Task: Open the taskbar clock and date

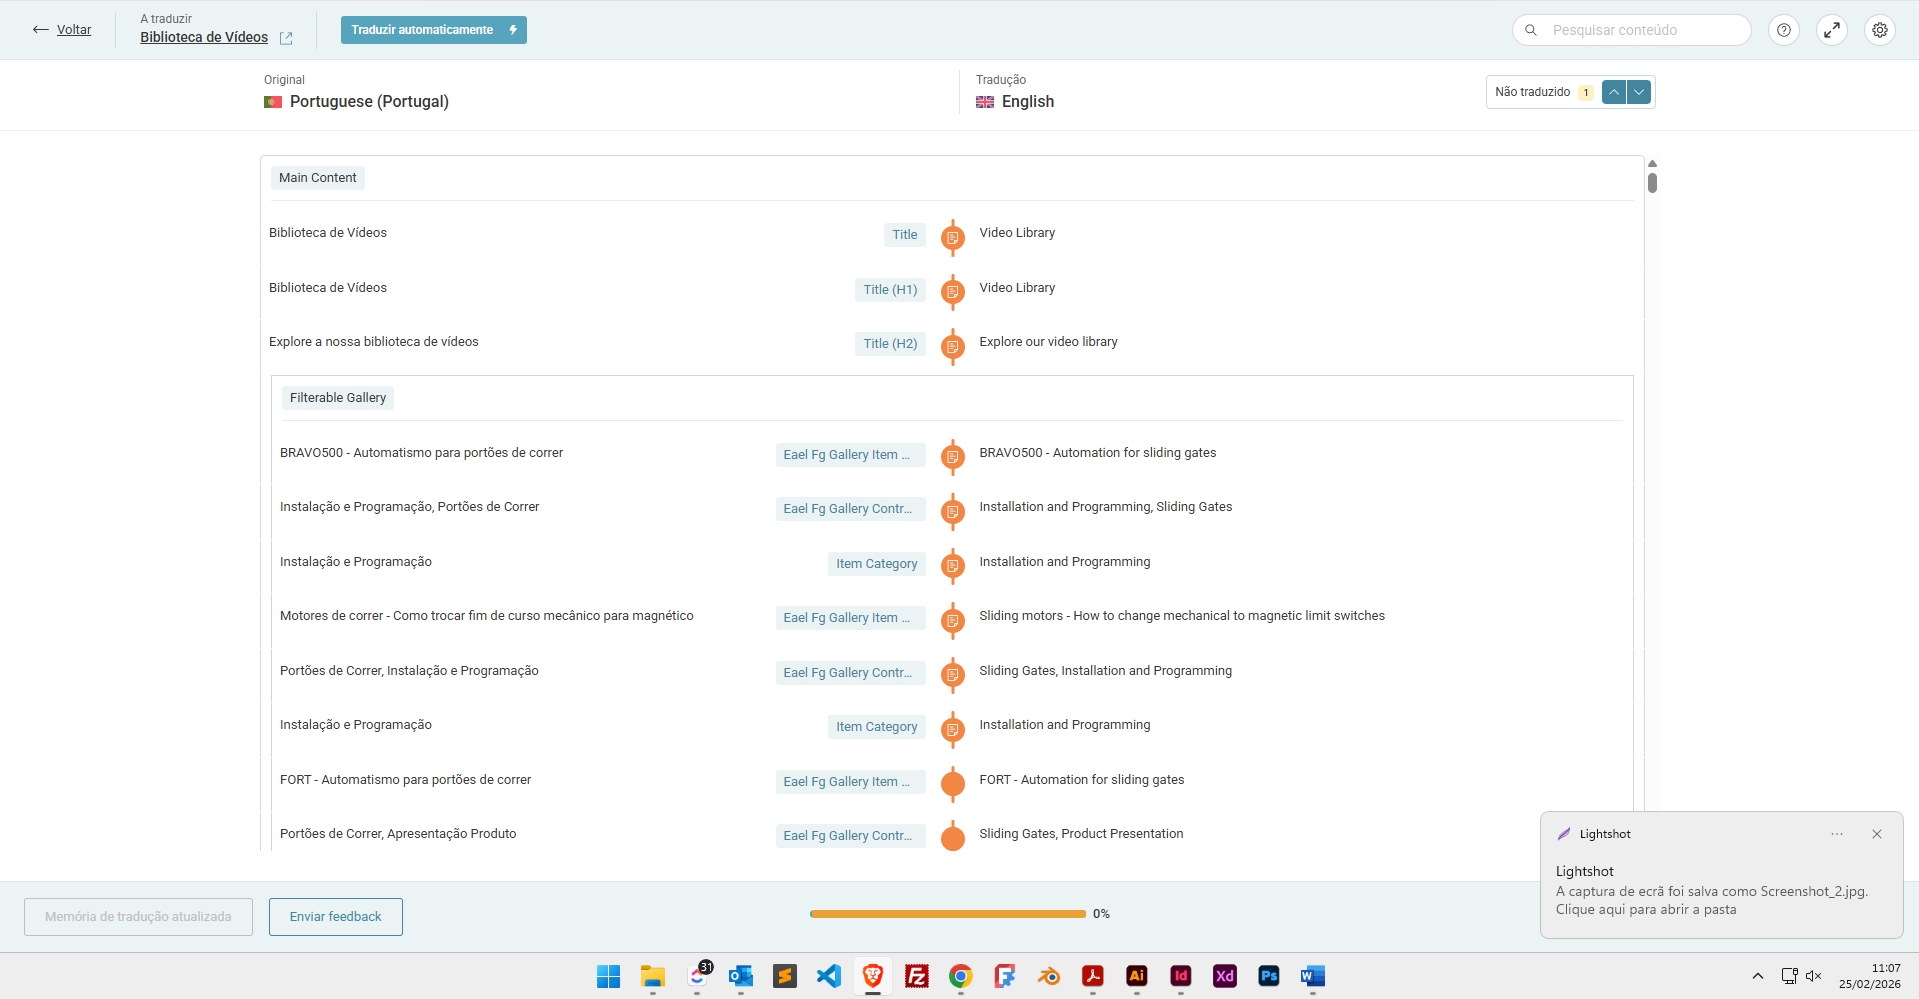Action: pyautogui.click(x=1870, y=976)
